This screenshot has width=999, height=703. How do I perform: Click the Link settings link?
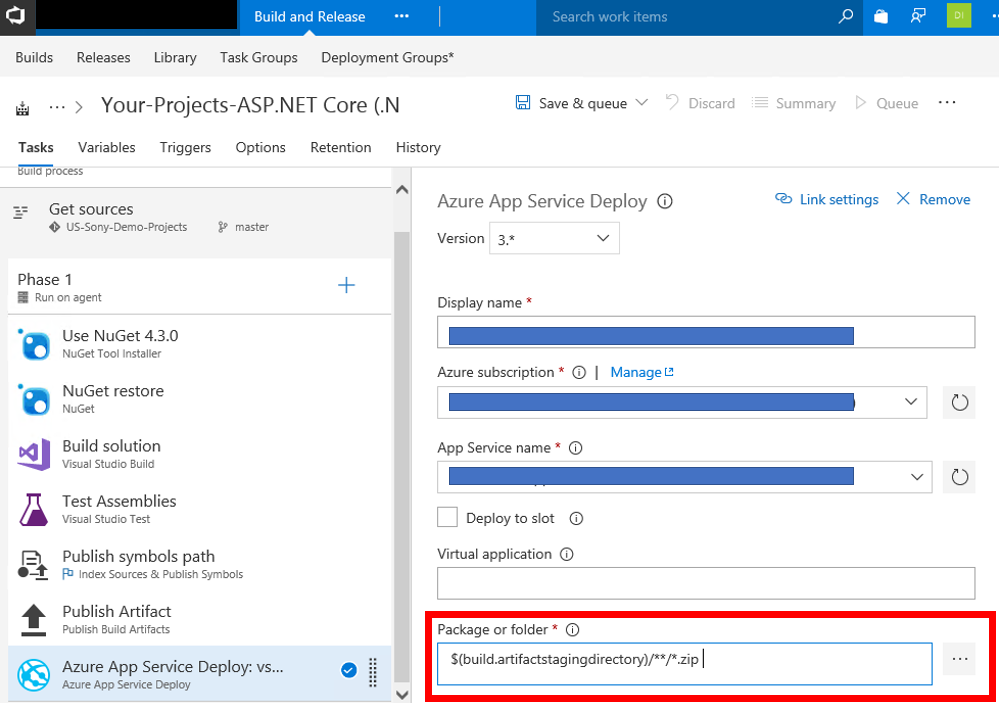point(826,199)
